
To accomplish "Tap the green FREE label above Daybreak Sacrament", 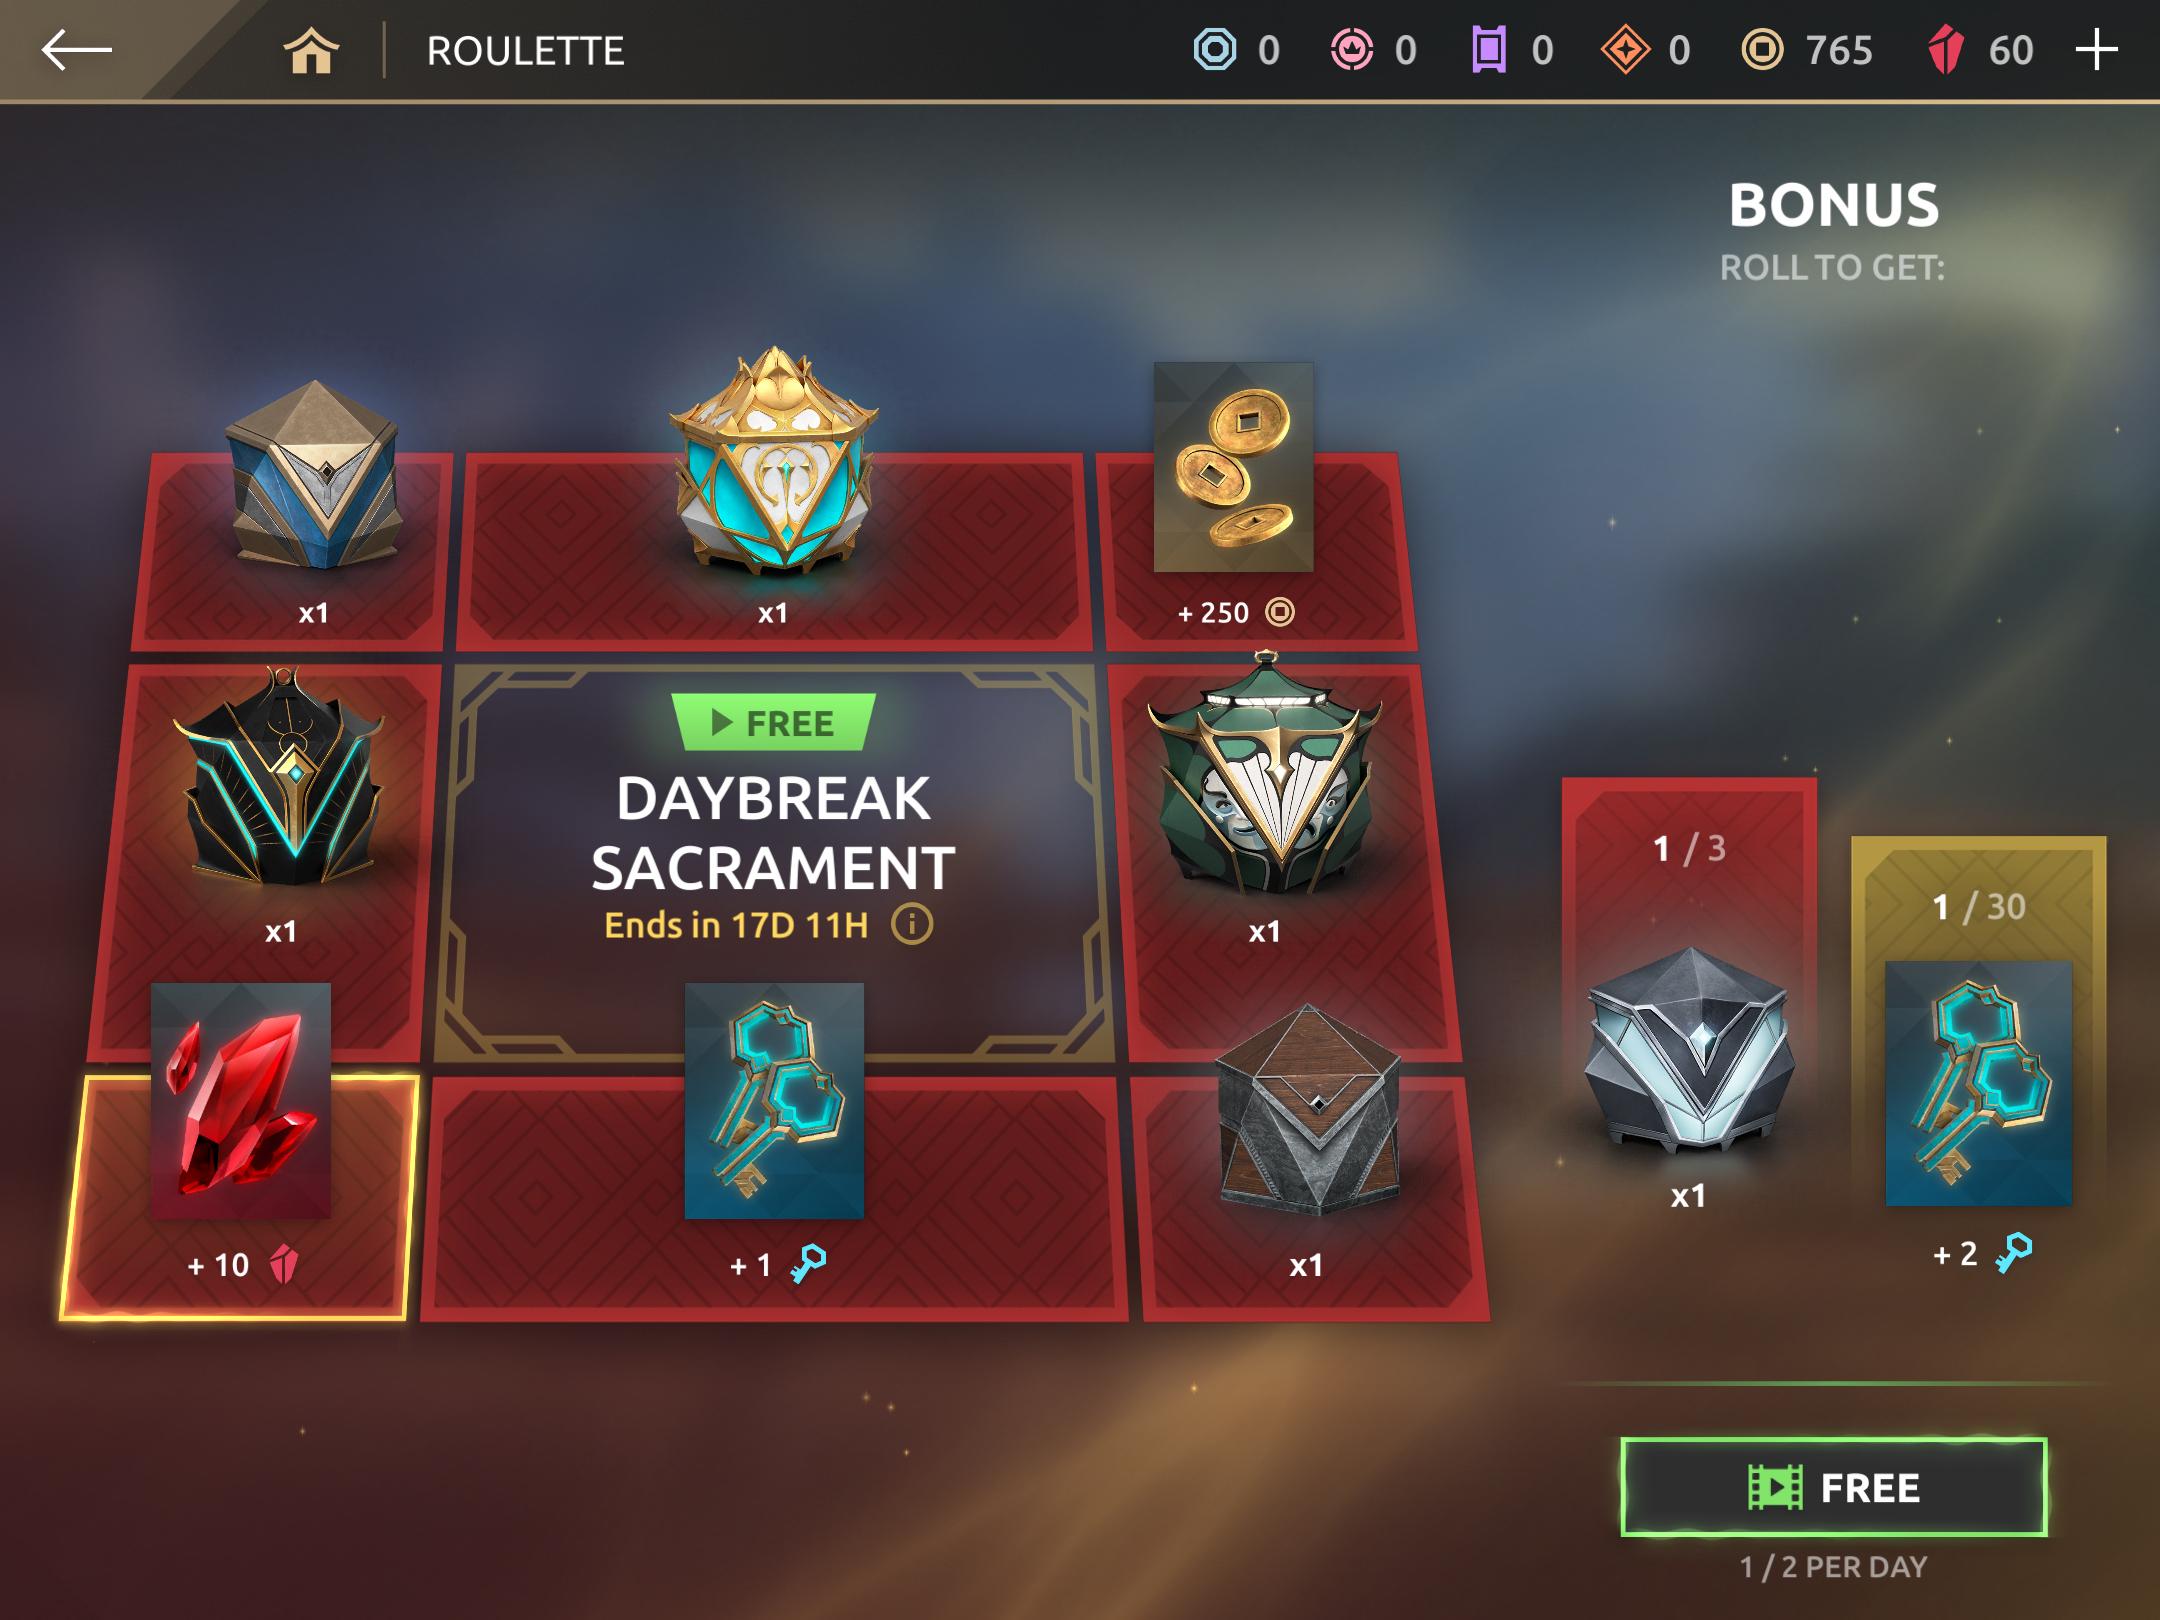I will (774, 722).
